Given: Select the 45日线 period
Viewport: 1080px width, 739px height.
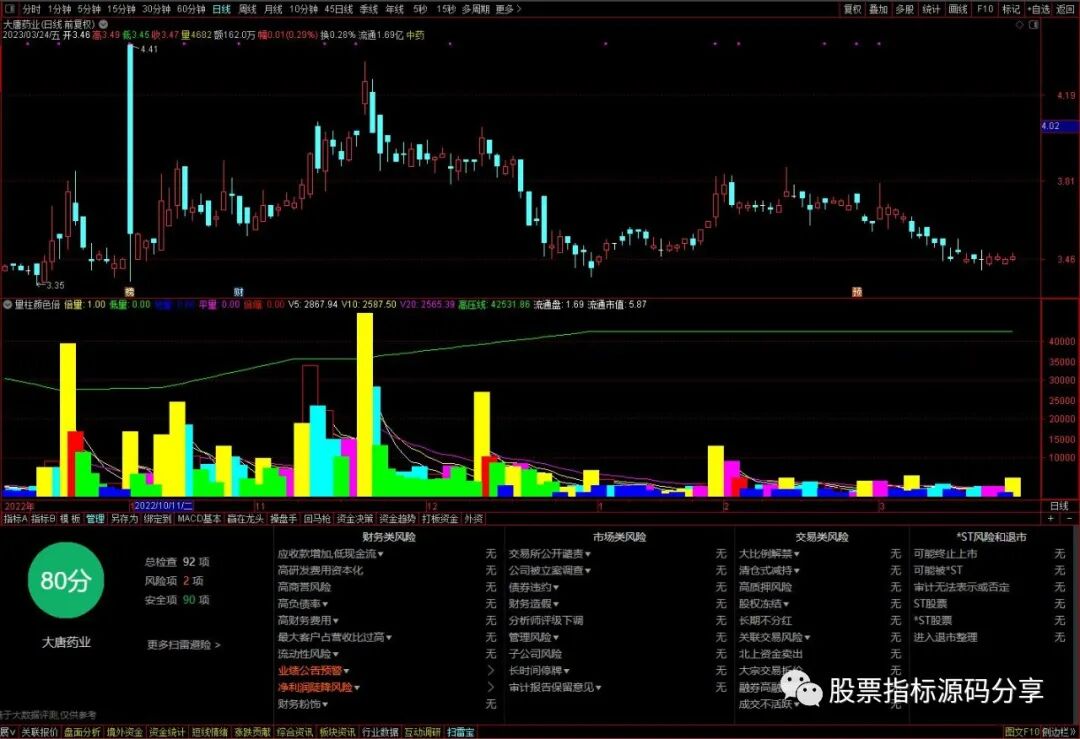Looking at the screenshot, I should [x=338, y=9].
